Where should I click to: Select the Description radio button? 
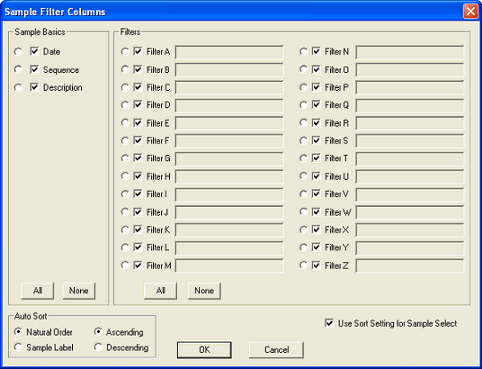[x=18, y=87]
